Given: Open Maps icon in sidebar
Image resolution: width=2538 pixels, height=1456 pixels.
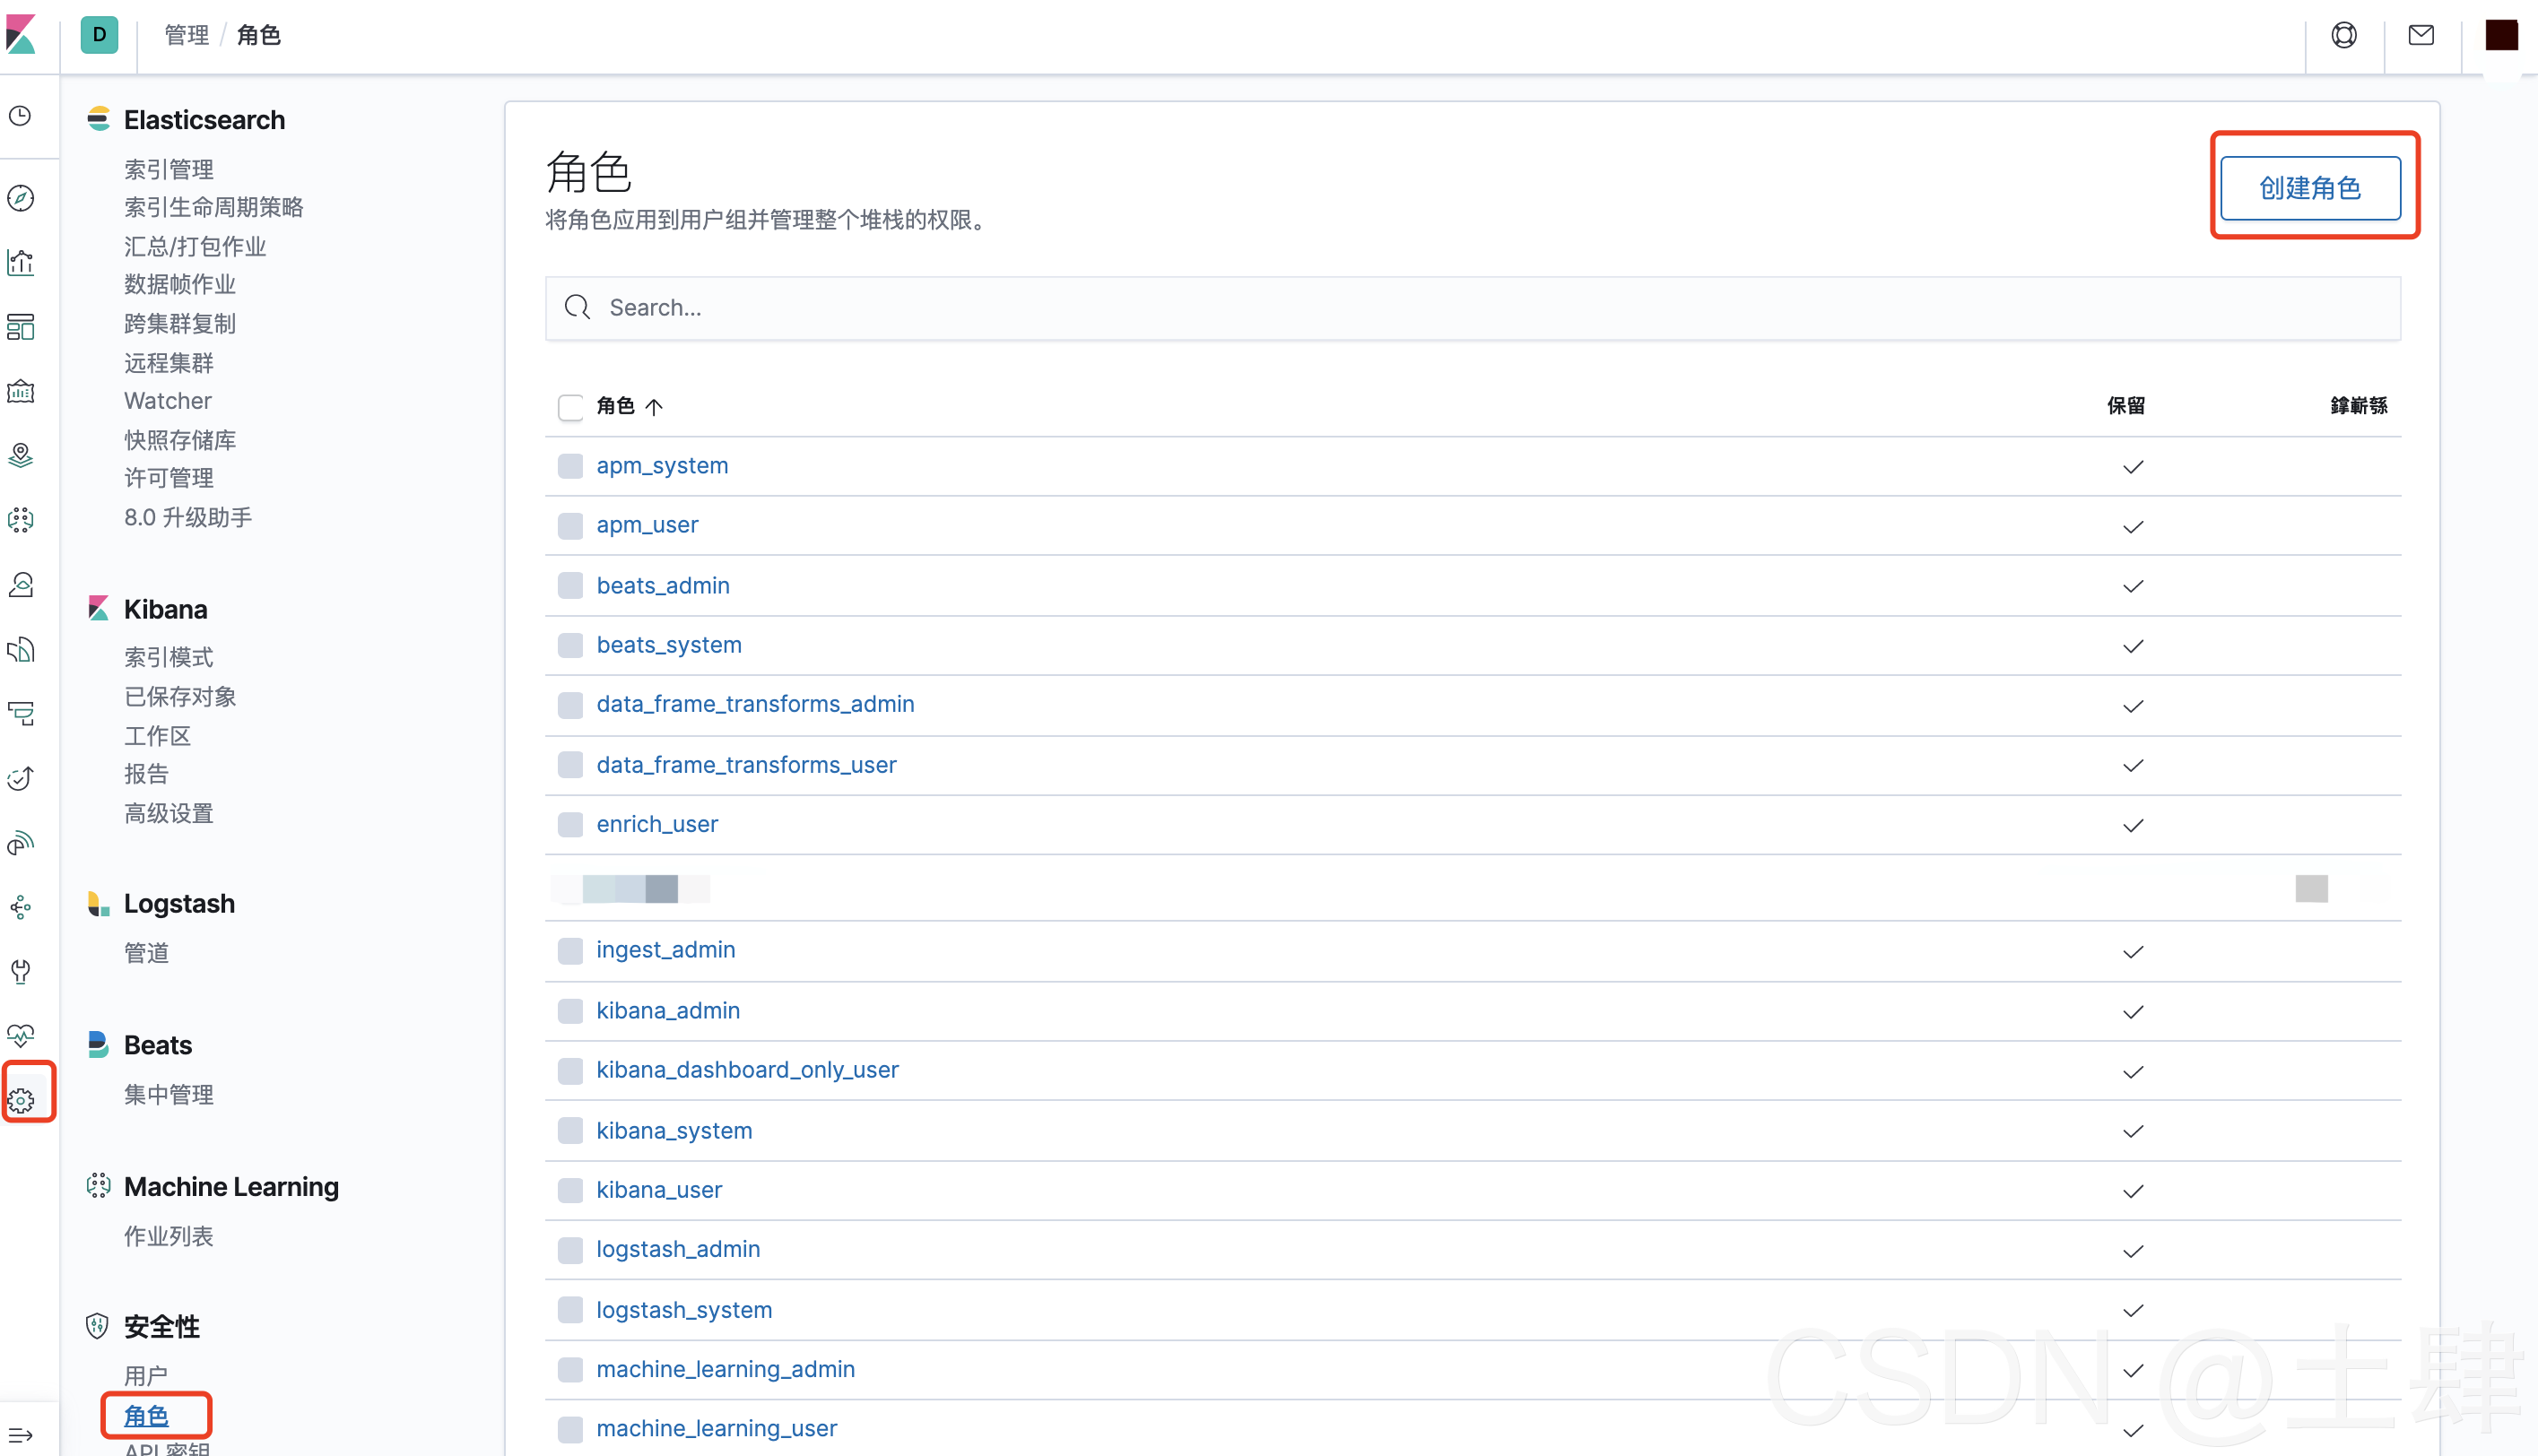Looking at the screenshot, I should click(21, 455).
